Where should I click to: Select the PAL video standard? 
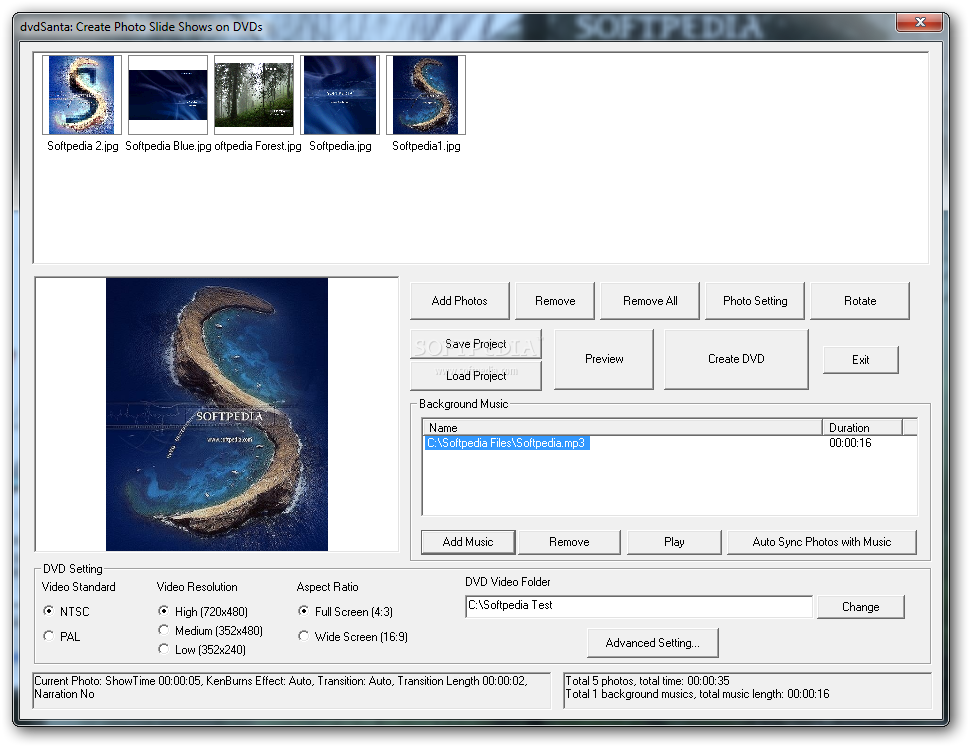(61, 636)
